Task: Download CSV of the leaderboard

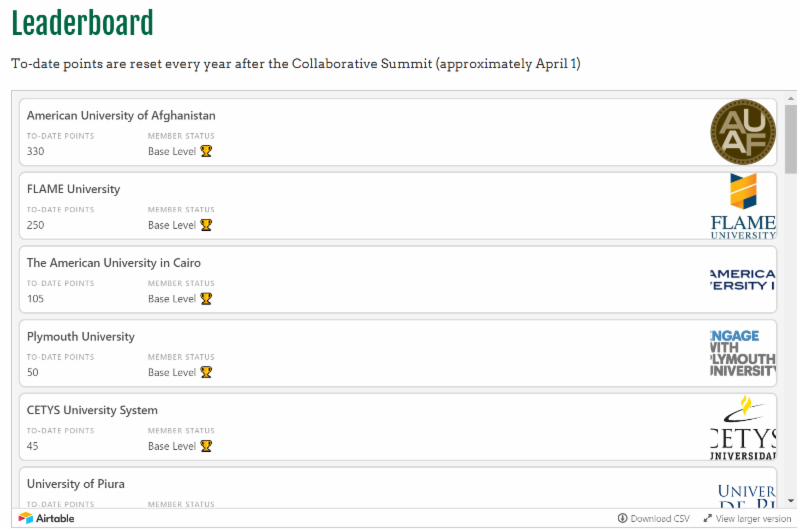Action: point(654,518)
